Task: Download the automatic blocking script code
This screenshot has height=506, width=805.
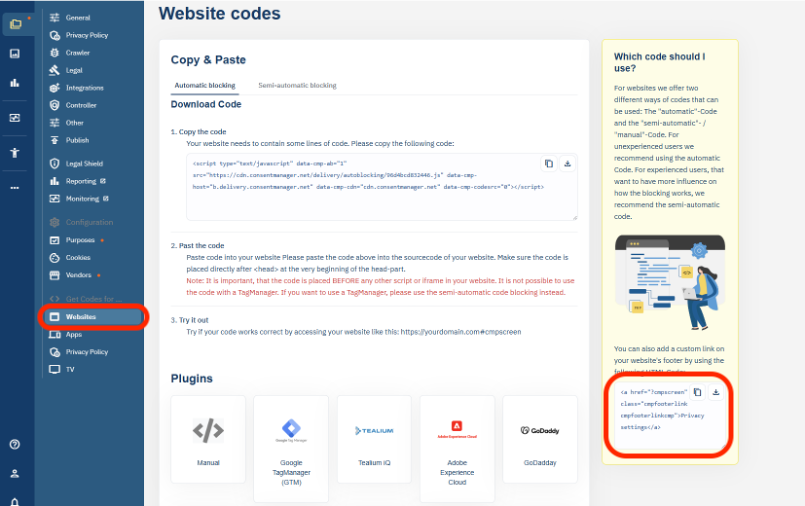Action: [567, 164]
